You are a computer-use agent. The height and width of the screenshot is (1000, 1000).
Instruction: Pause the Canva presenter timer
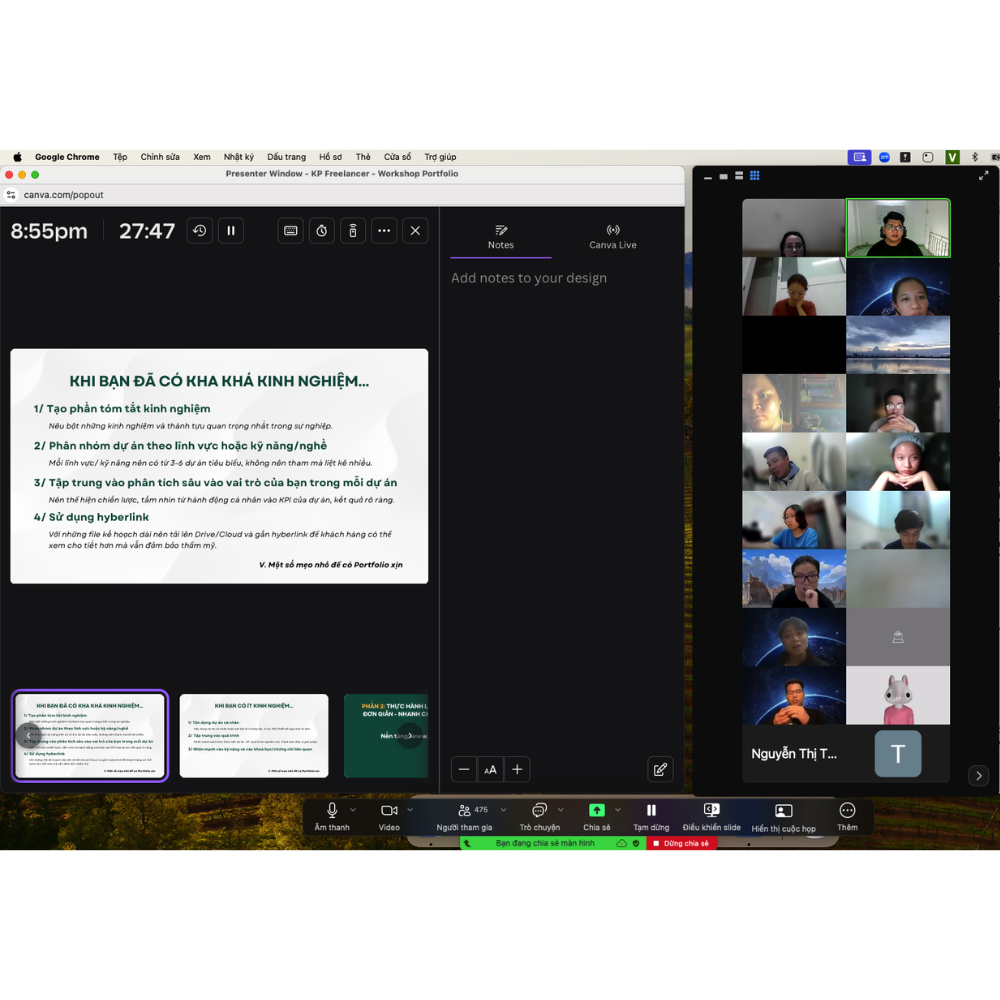(x=231, y=231)
